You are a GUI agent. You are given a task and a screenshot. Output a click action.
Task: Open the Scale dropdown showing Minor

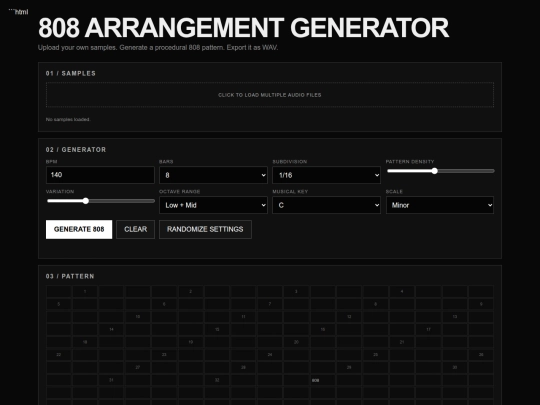point(440,205)
